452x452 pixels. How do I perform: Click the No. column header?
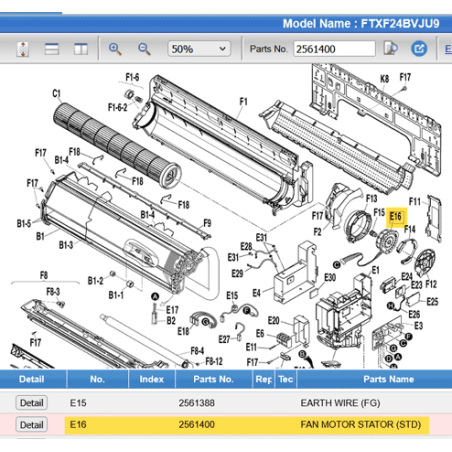97,379
